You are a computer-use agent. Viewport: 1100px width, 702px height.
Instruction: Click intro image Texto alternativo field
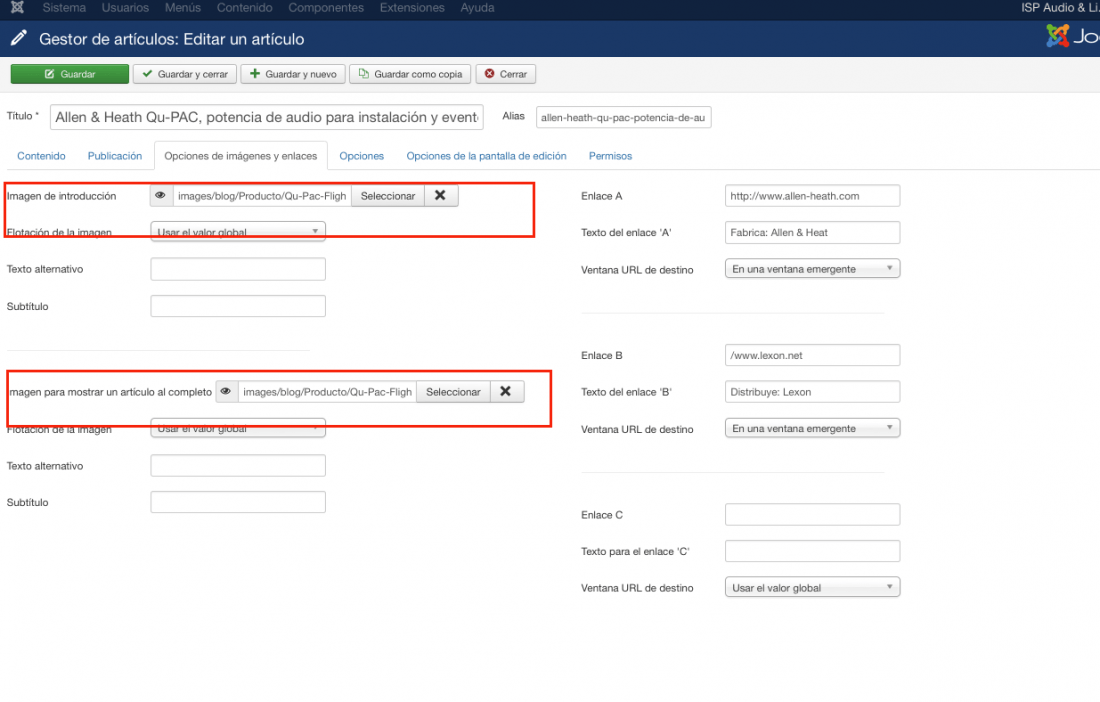tap(238, 269)
